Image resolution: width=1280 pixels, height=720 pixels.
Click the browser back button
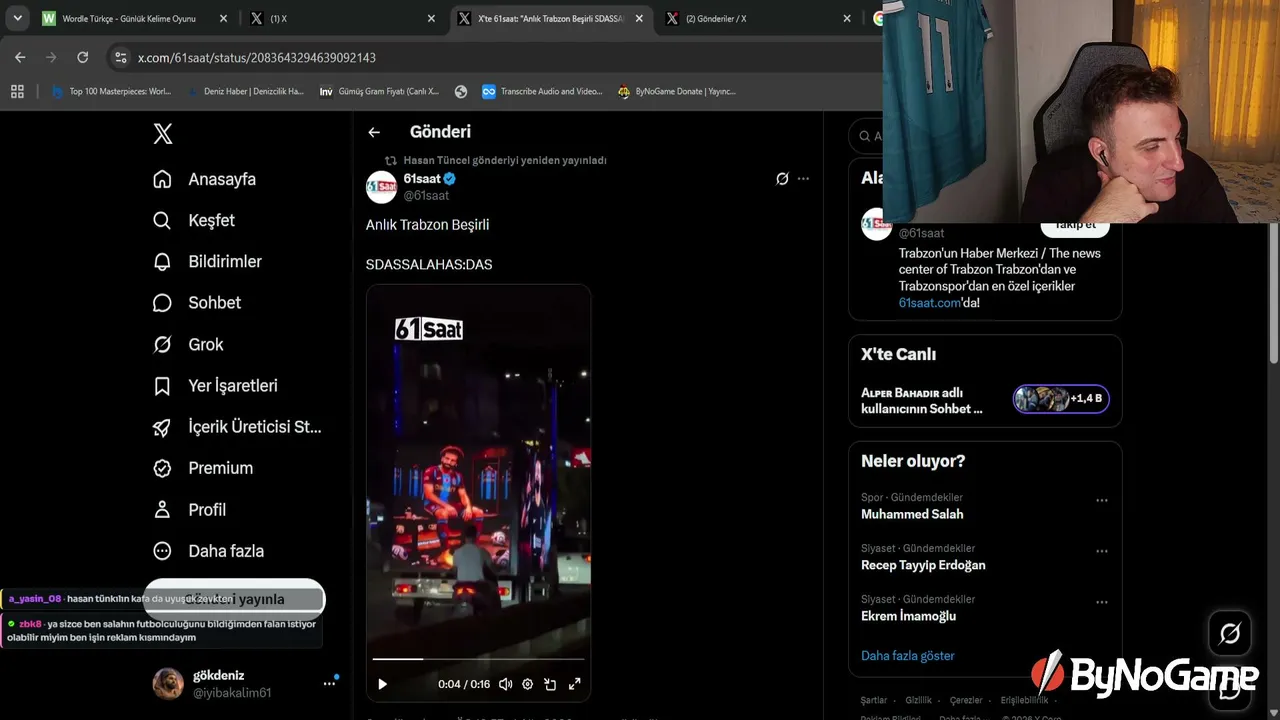[20, 57]
